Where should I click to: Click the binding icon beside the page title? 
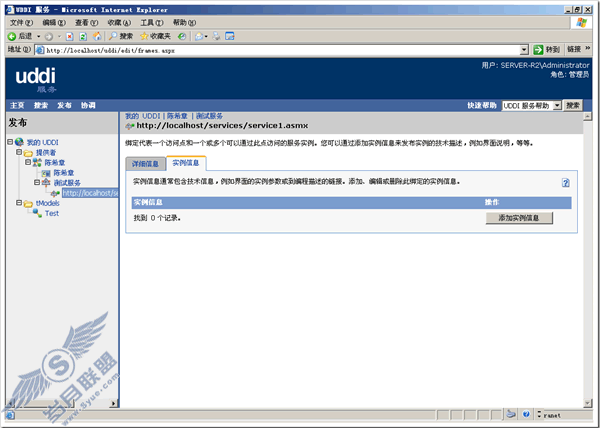[x=130, y=126]
